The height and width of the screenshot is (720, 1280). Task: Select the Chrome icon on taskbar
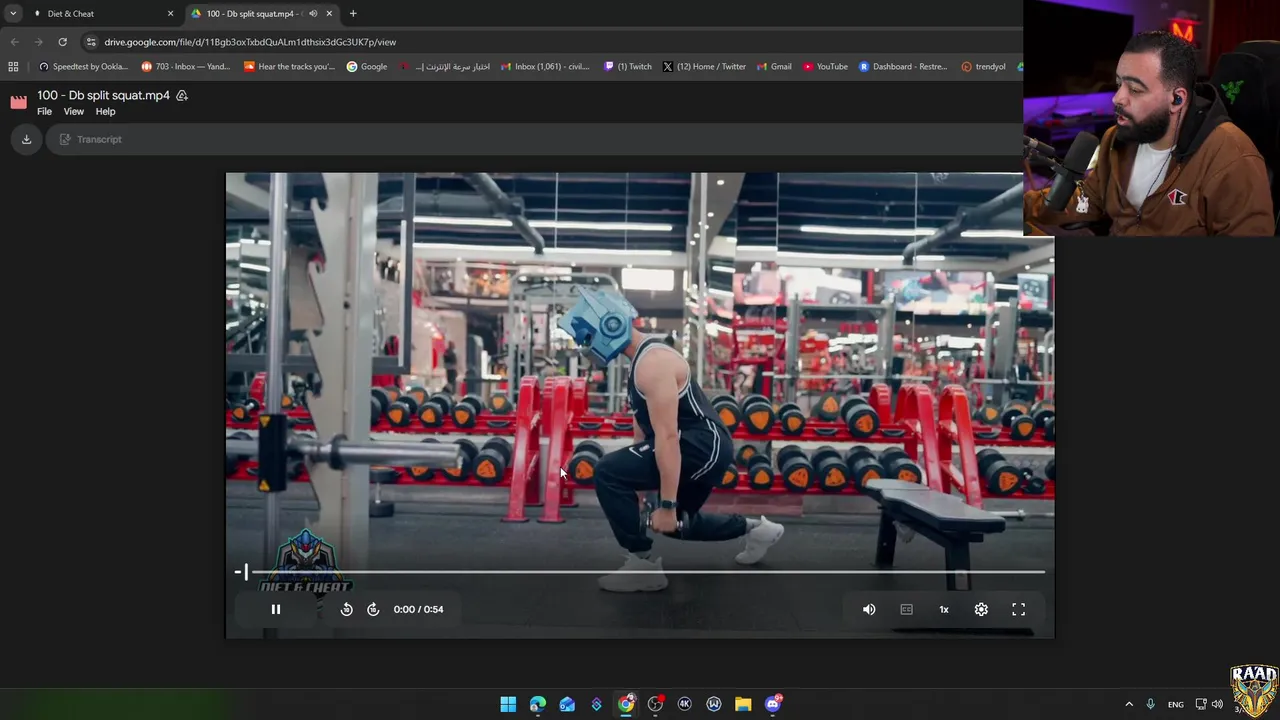[626, 704]
